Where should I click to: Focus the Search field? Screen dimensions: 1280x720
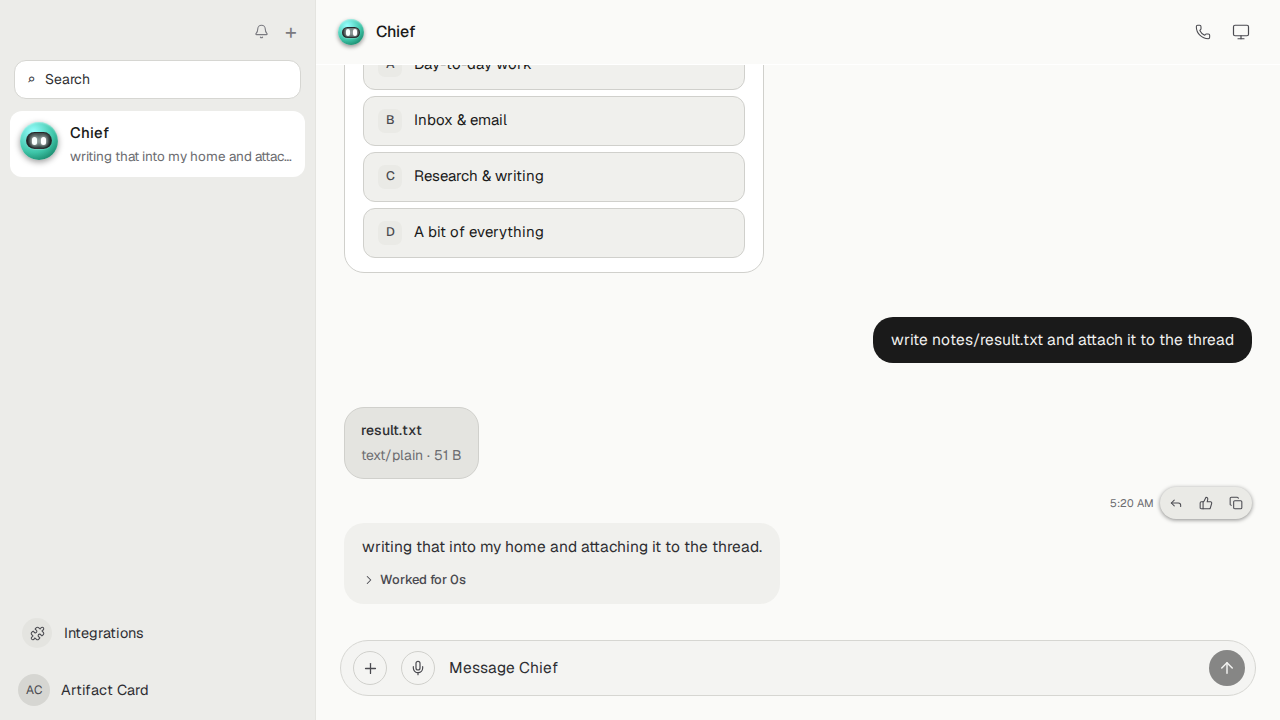[x=158, y=79]
